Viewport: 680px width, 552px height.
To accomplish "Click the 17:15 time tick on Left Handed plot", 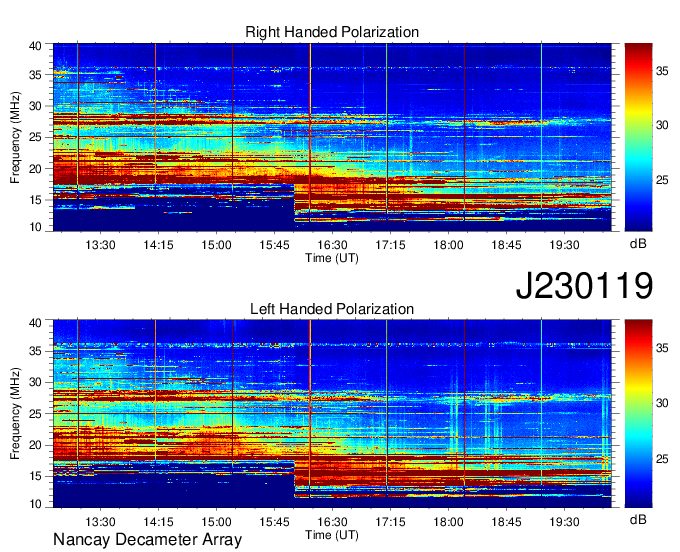I will tap(390, 522).
